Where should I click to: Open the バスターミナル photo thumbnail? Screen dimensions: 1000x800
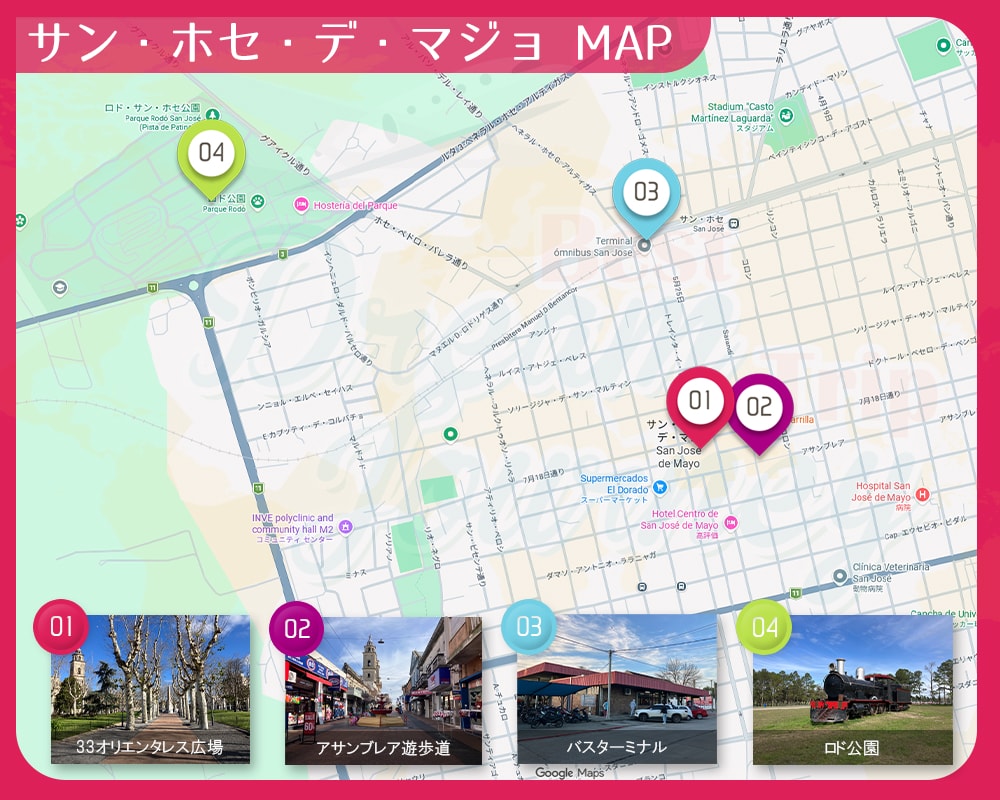coord(617,690)
